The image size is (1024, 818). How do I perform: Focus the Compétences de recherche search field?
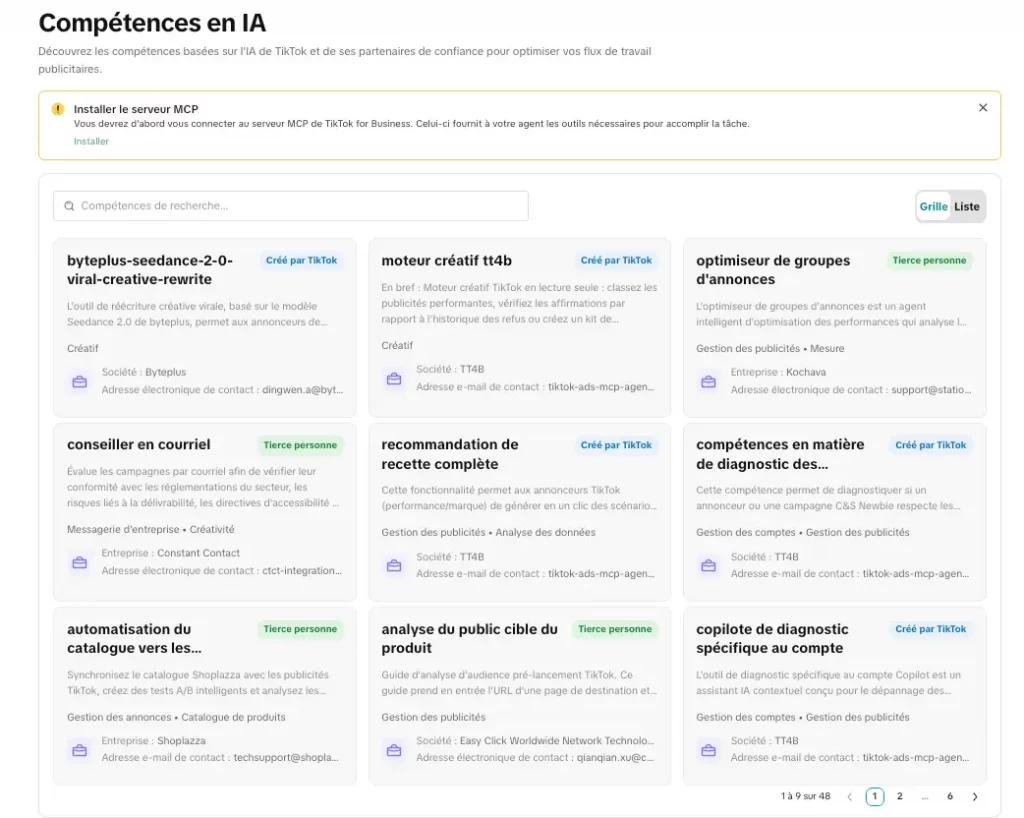pyautogui.click(x=291, y=206)
